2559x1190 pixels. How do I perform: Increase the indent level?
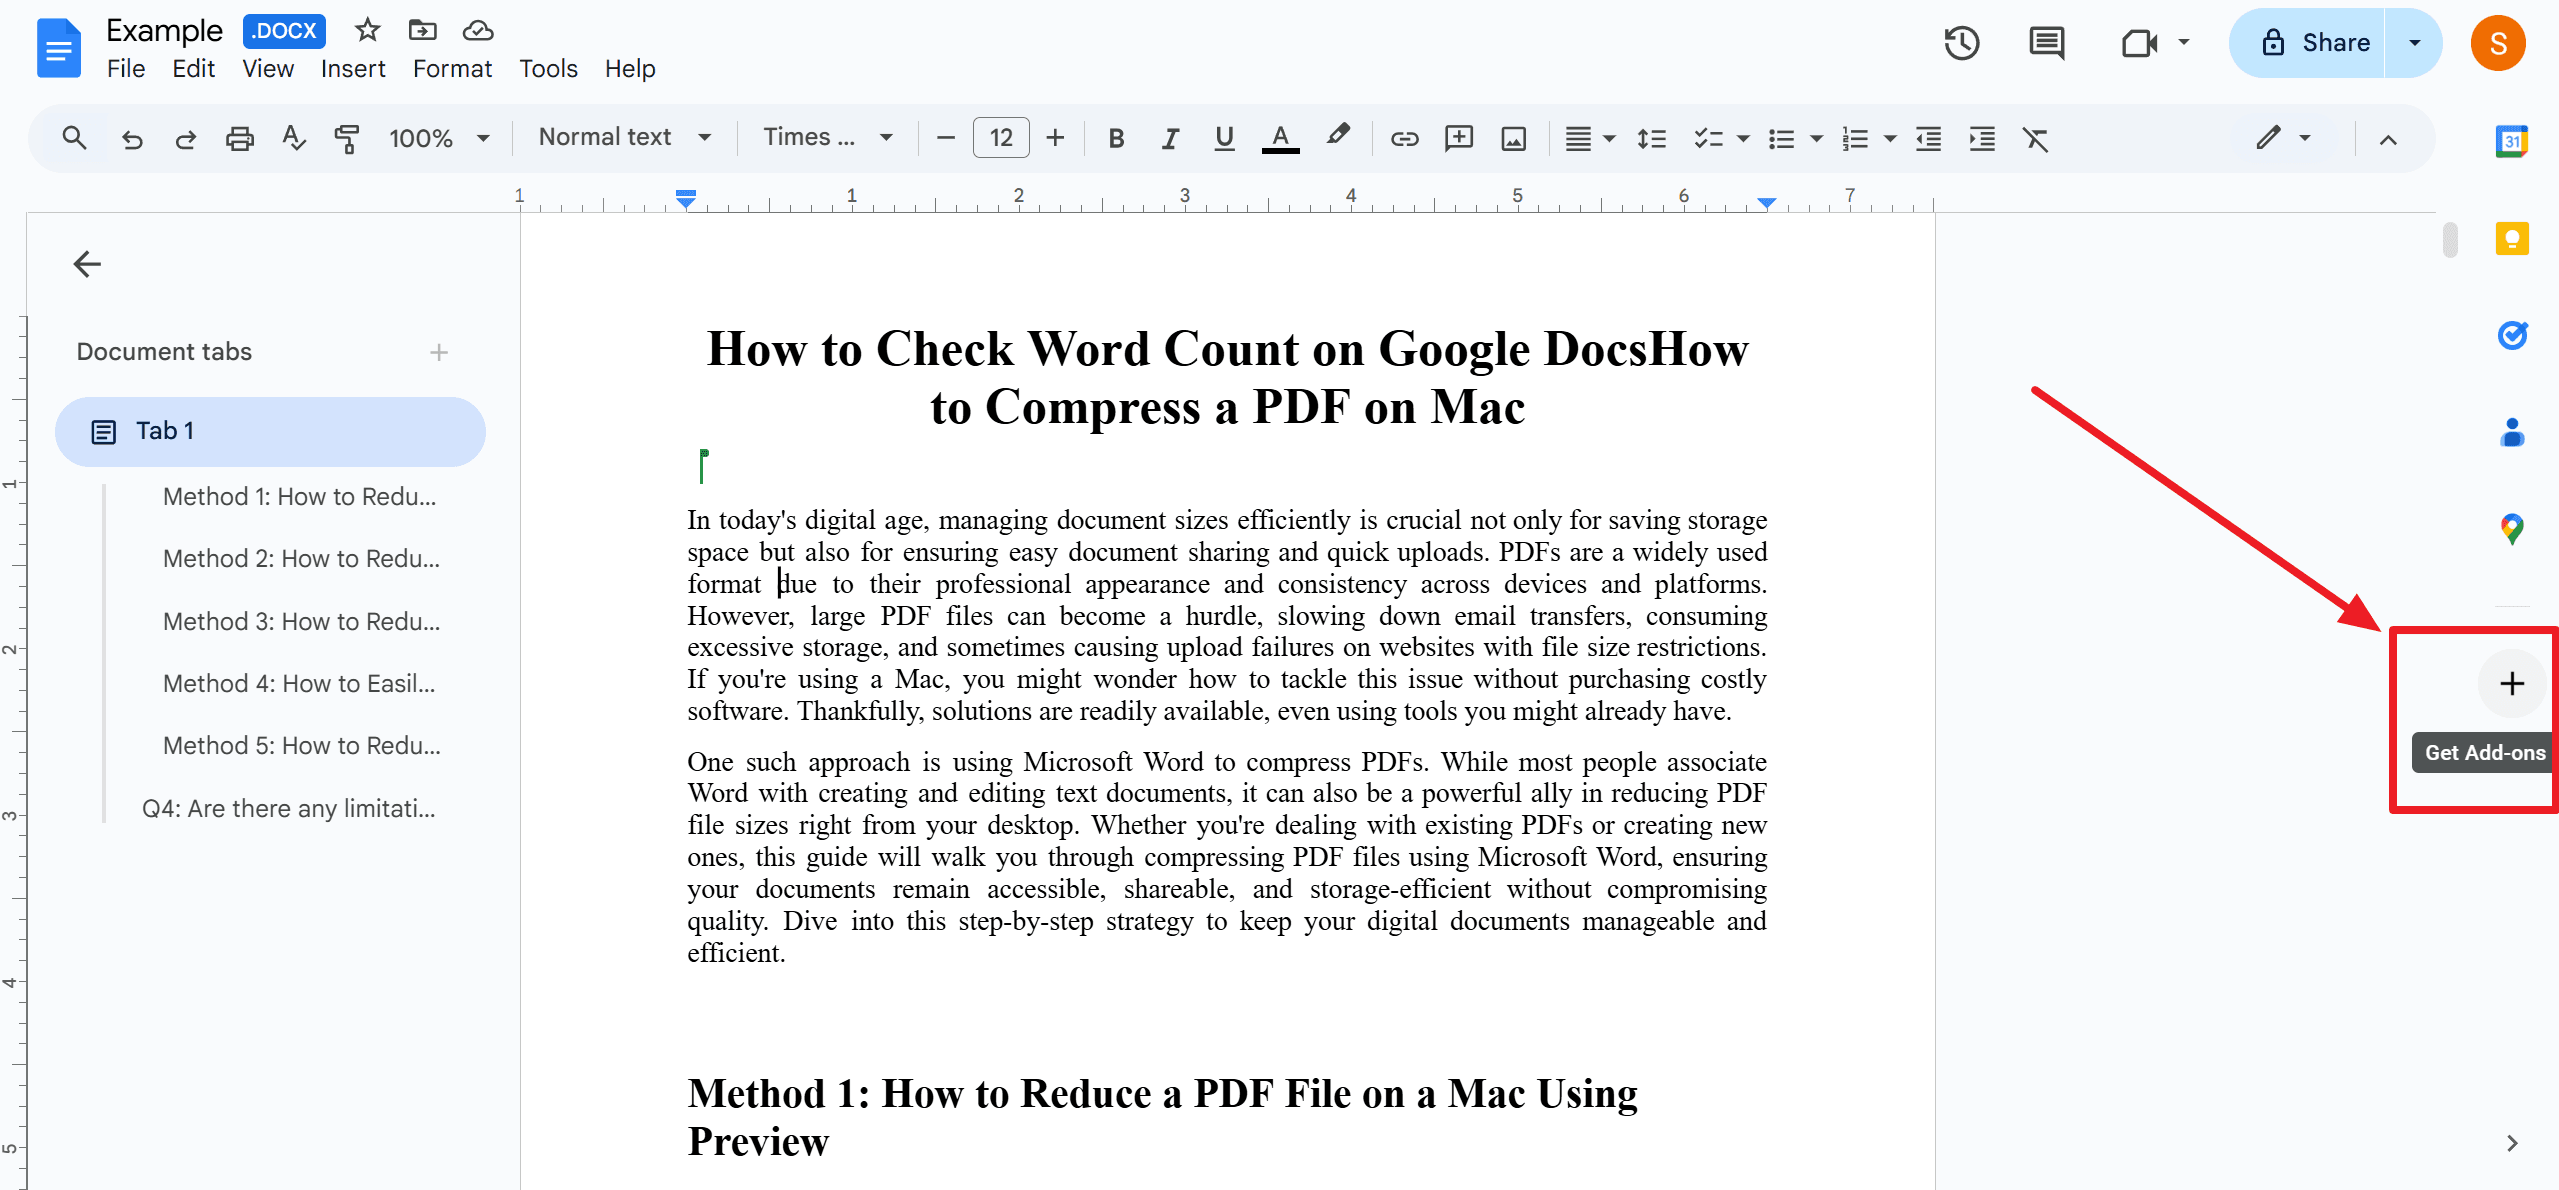click(x=1982, y=138)
